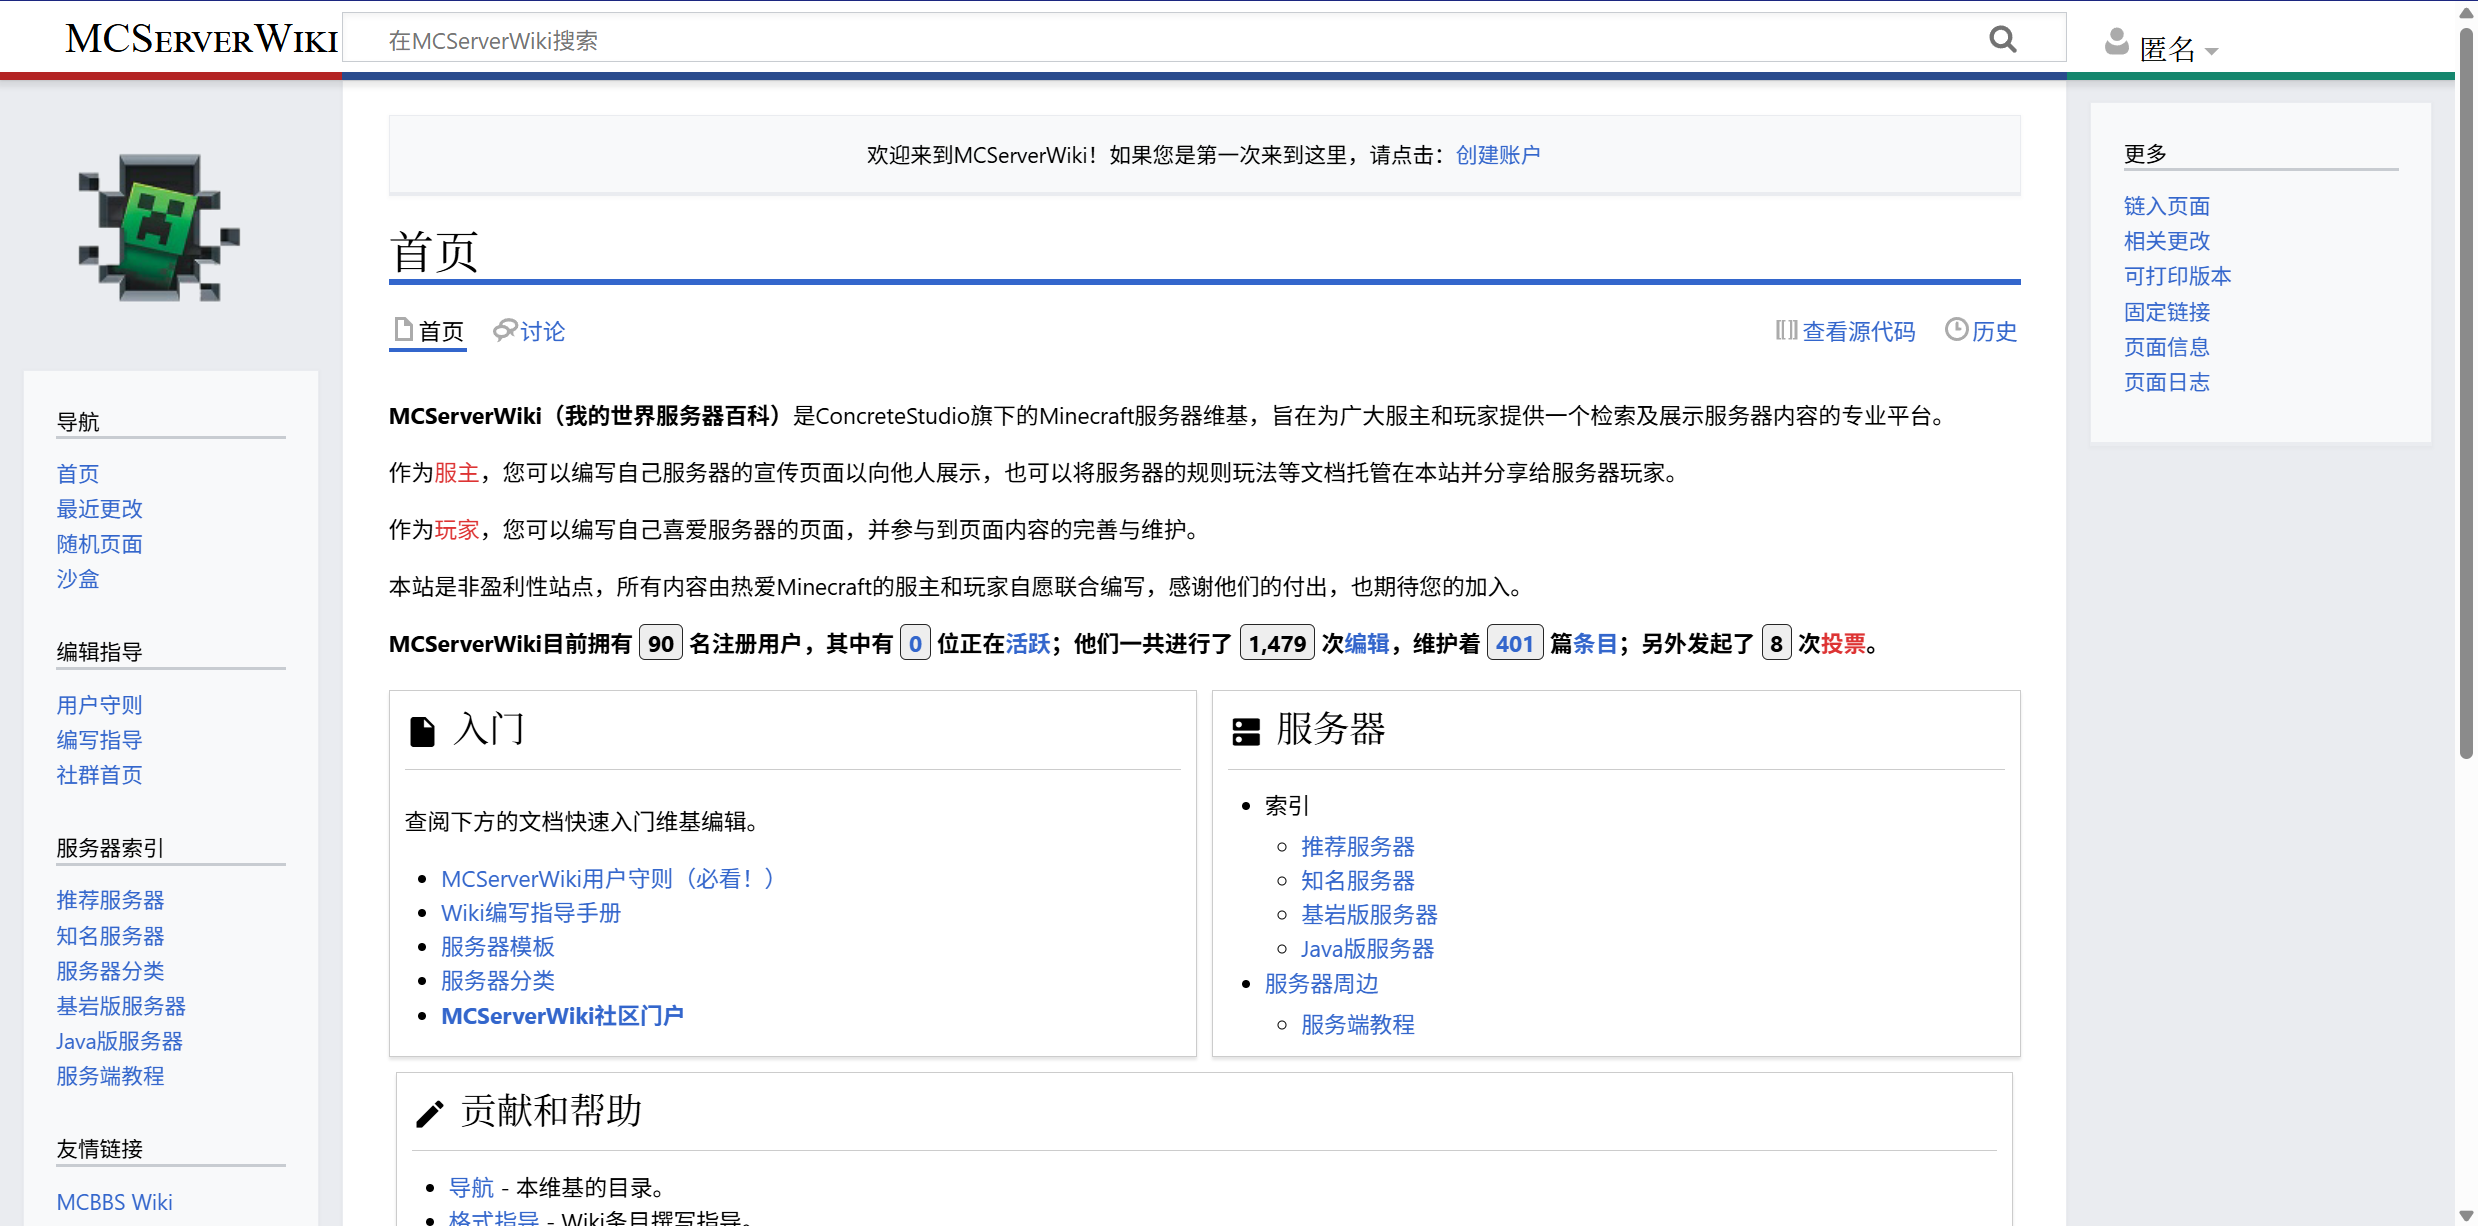The image size is (2478, 1226).
Task: Click the 创建账户 link
Action: (1497, 155)
